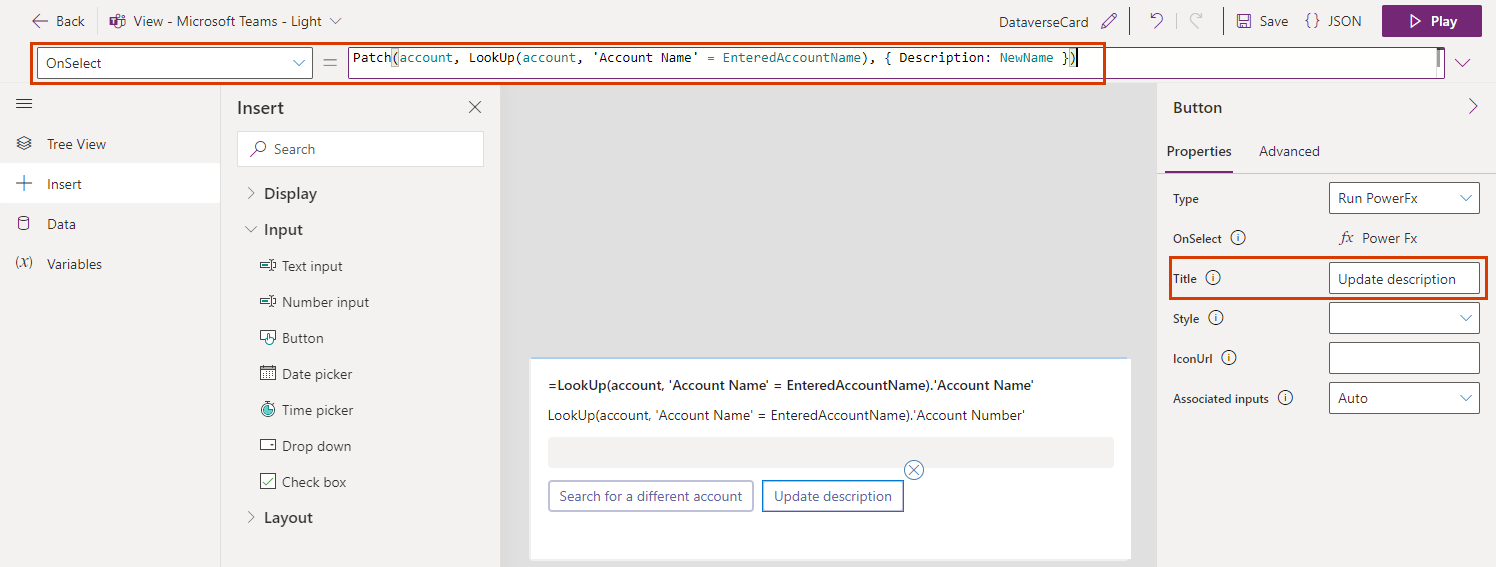The height and width of the screenshot is (567, 1496).
Task: Open the Style dropdown
Action: tap(1404, 318)
